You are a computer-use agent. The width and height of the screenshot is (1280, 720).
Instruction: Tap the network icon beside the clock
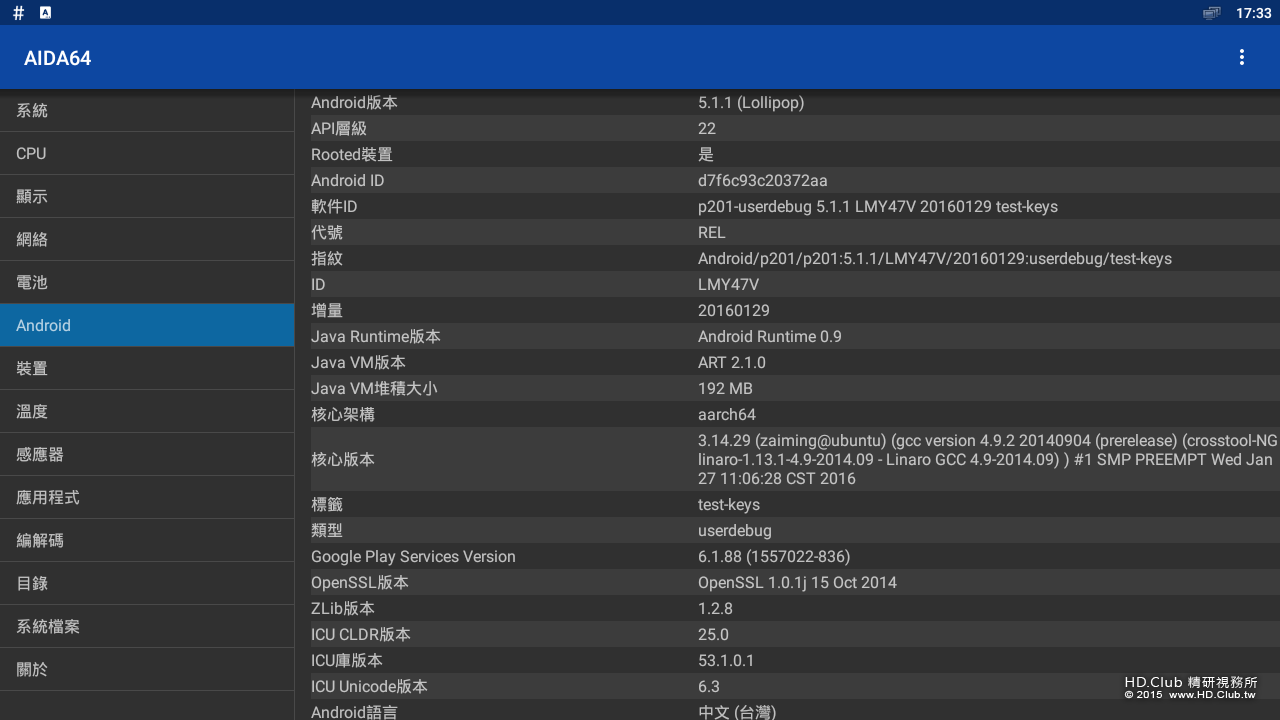pyautogui.click(x=1212, y=13)
